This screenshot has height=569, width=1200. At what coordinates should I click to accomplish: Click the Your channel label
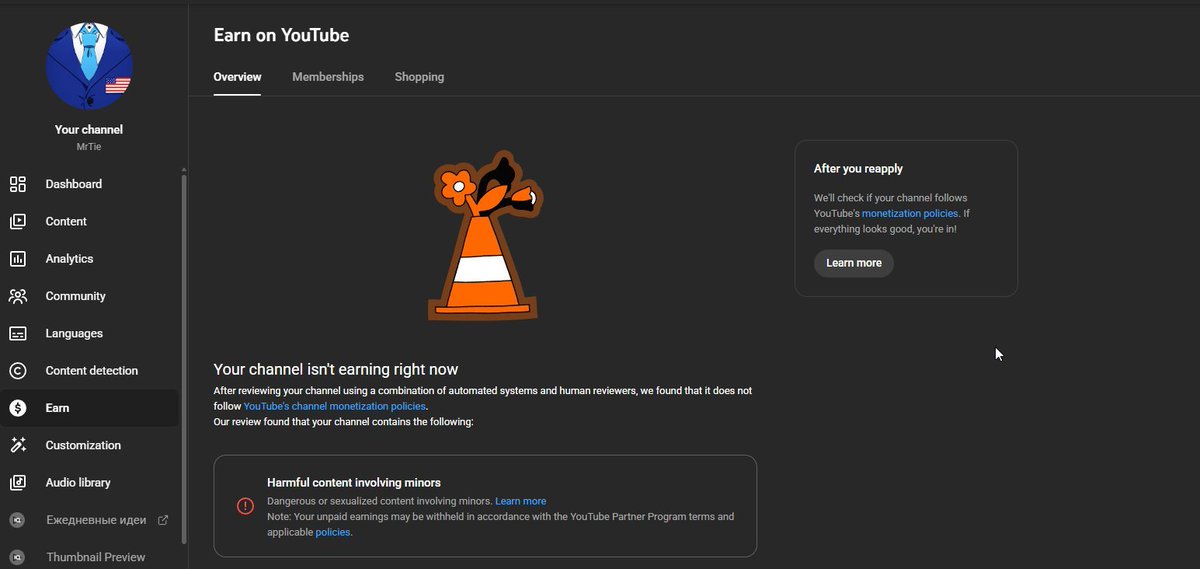(89, 130)
